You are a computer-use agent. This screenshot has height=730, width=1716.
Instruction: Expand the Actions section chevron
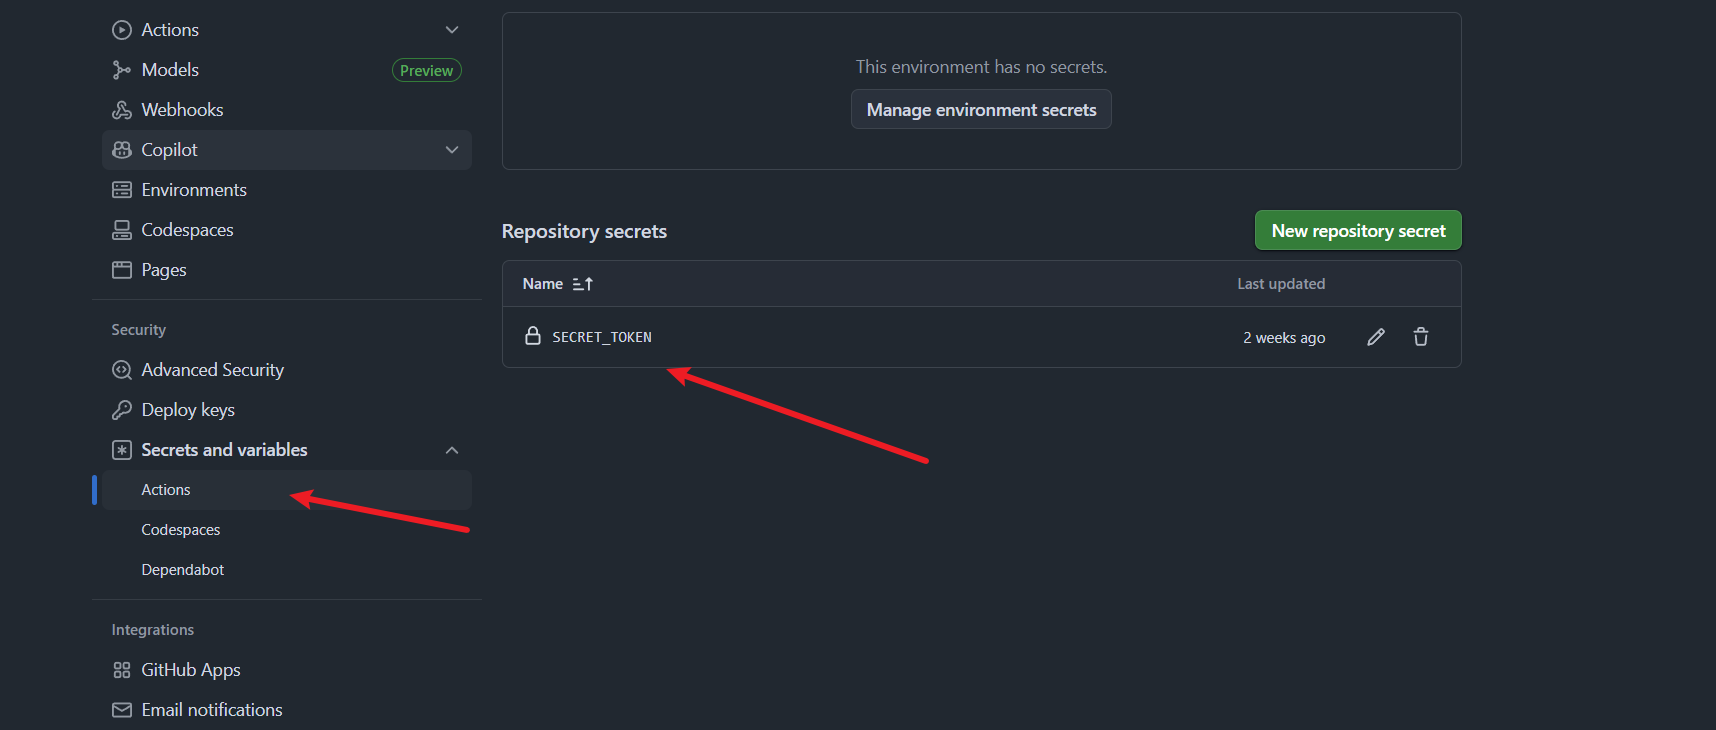tap(452, 30)
